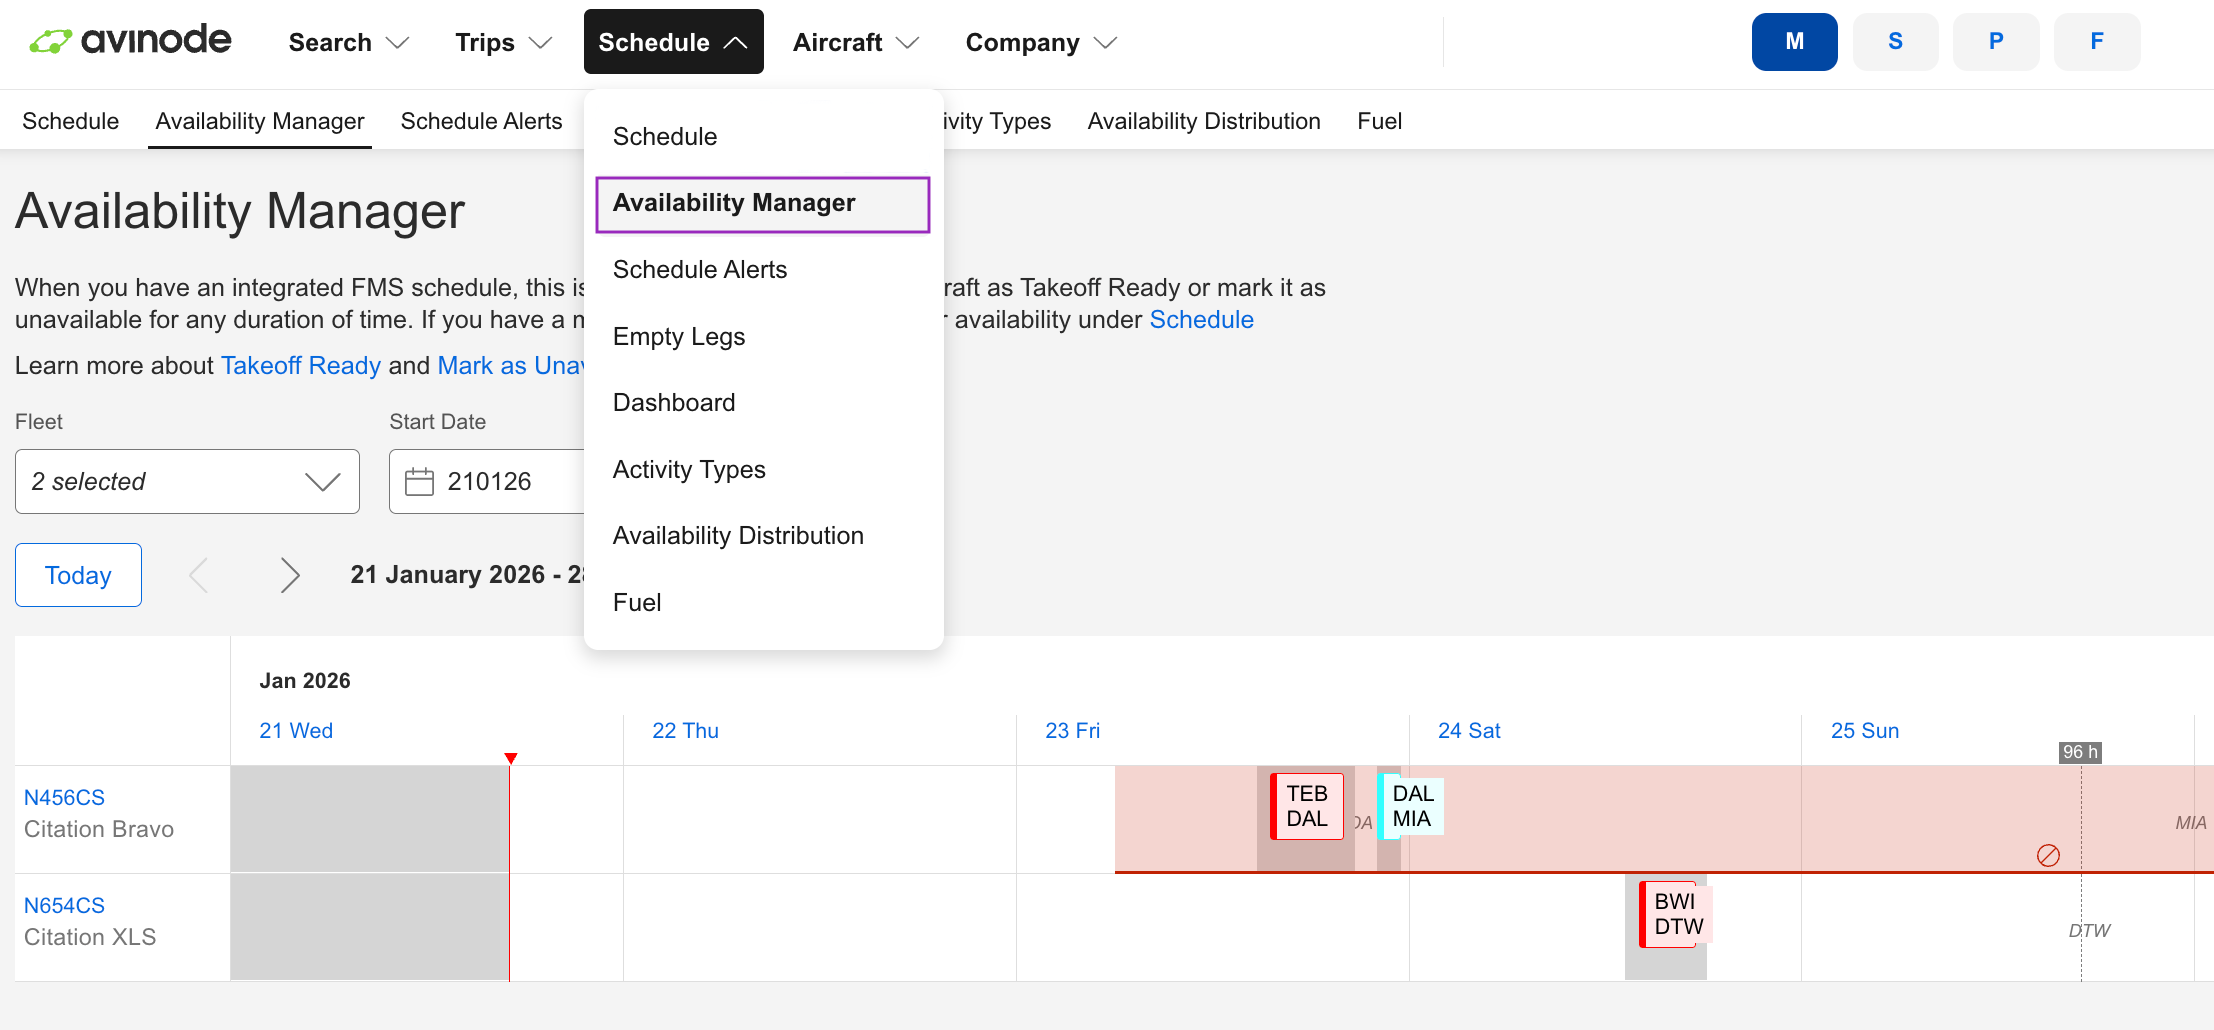Select Dashboard from the Schedule menu
The height and width of the screenshot is (1030, 2214).
(673, 402)
